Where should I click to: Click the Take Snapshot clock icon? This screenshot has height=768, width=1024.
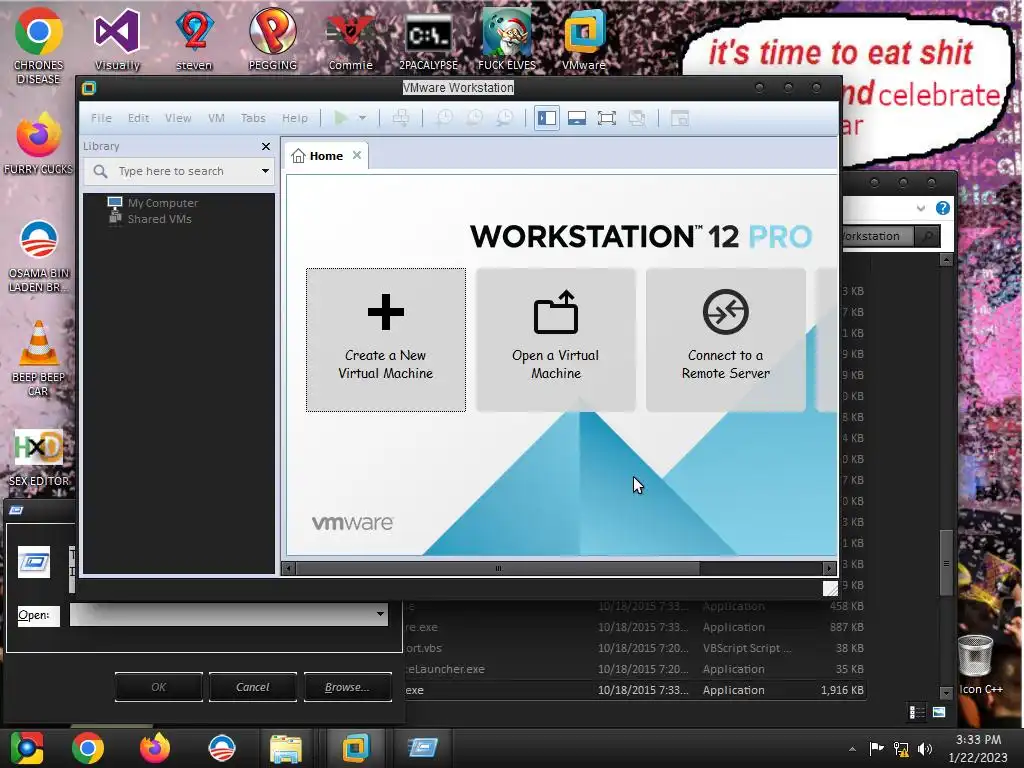click(444, 118)
